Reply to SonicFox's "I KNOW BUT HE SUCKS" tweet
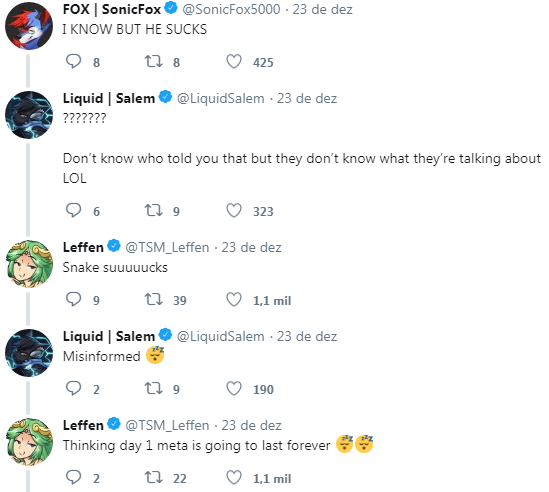549x492 pixels. [74, 62]
